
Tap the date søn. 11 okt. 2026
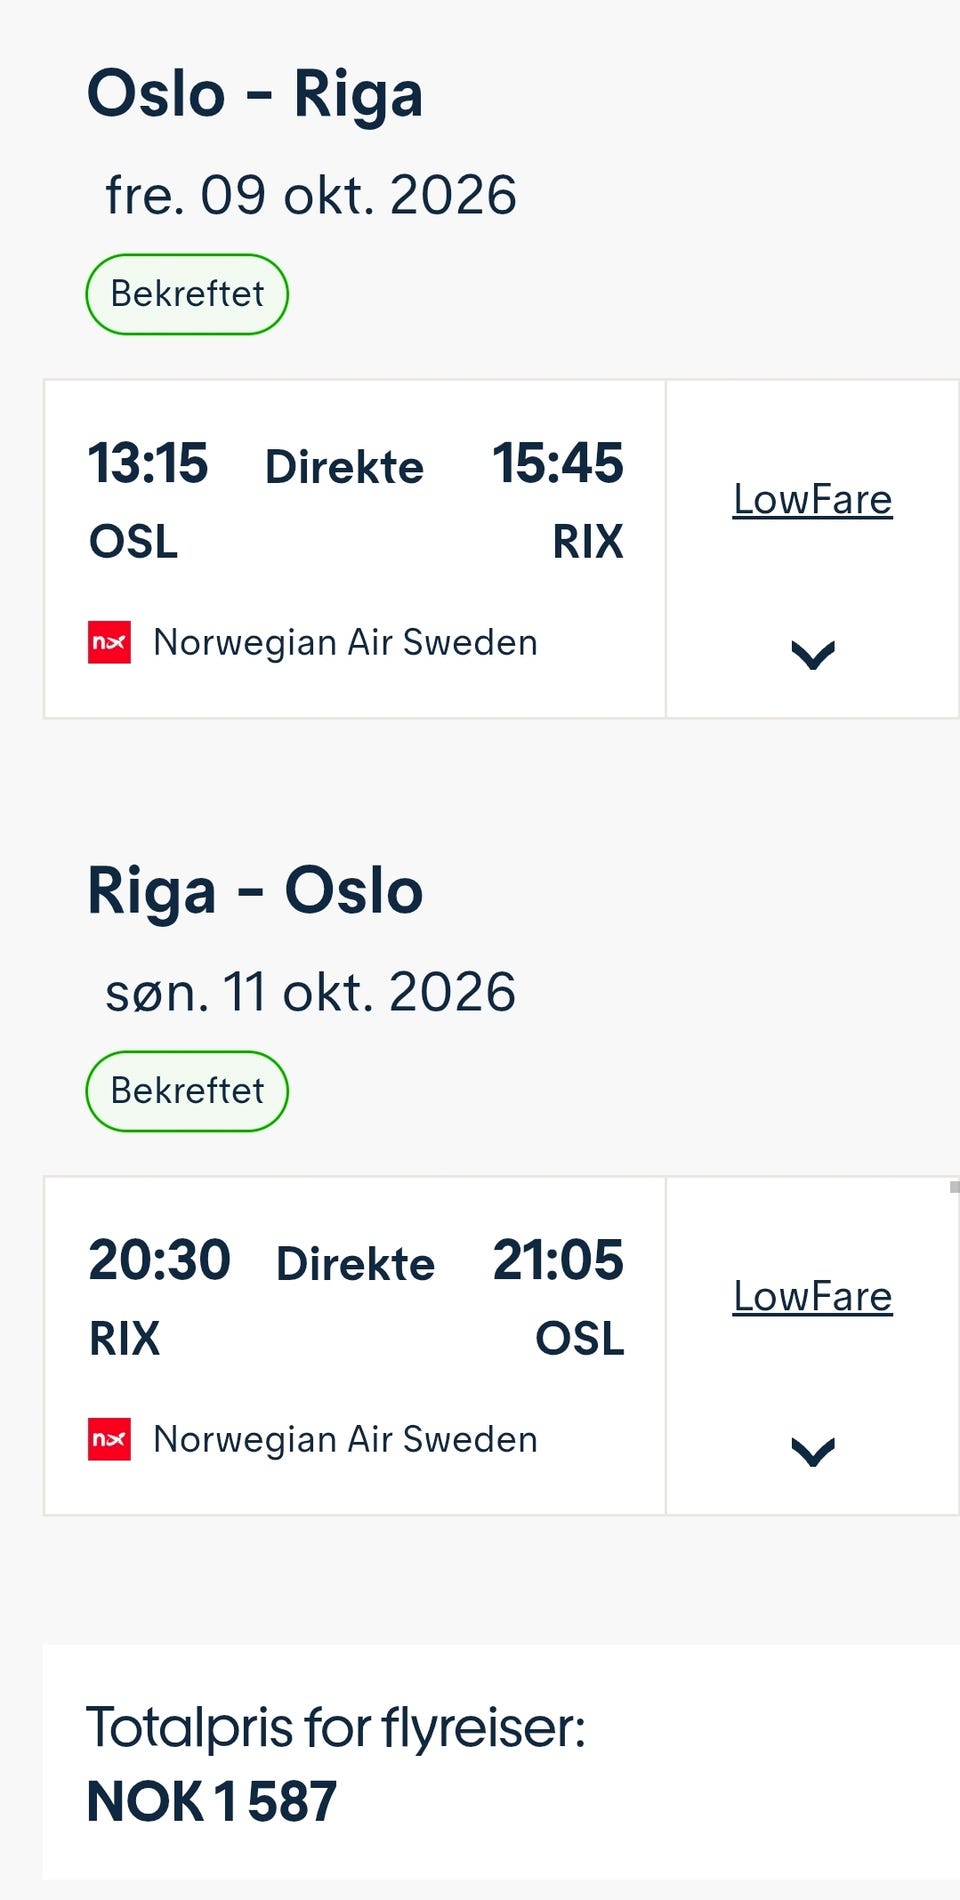tap(311, 992)
